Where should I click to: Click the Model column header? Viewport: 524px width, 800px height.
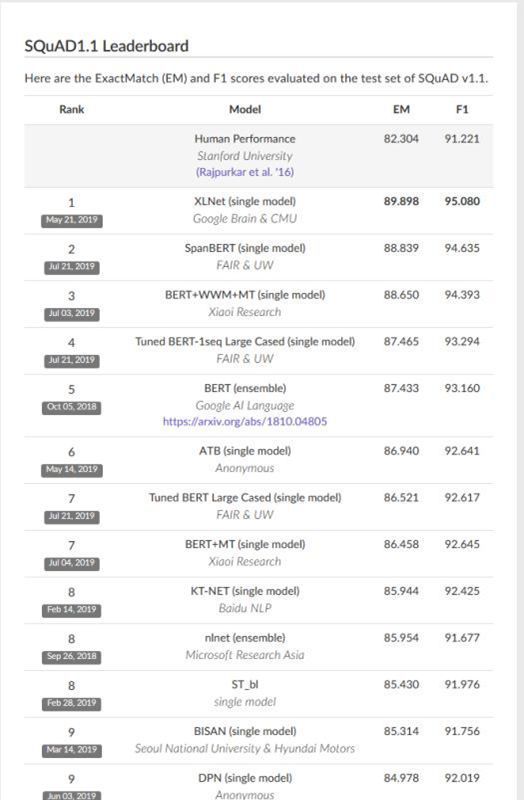245,109
